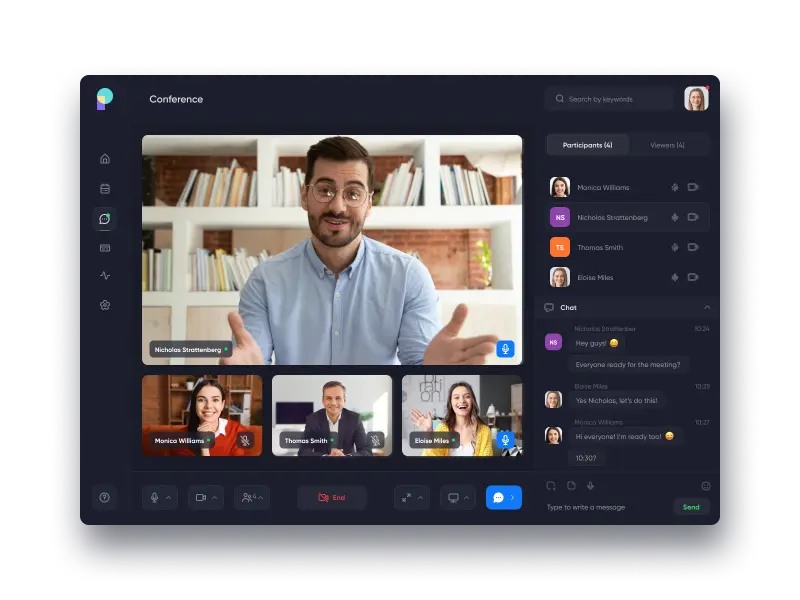Image resolution: width=800 pixels, height=600 pixels.
Task: Select the Conference chat icon in sidebar
Action: pyautogui.click(x=105, y=218)
